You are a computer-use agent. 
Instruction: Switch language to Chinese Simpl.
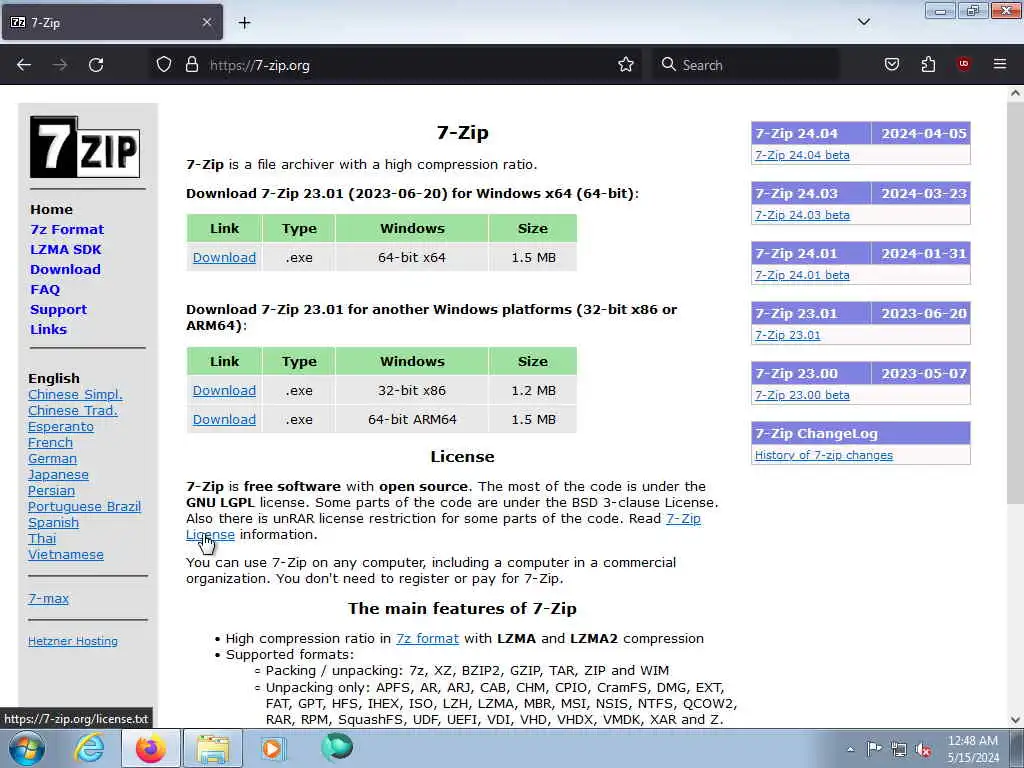coord(75,394)
